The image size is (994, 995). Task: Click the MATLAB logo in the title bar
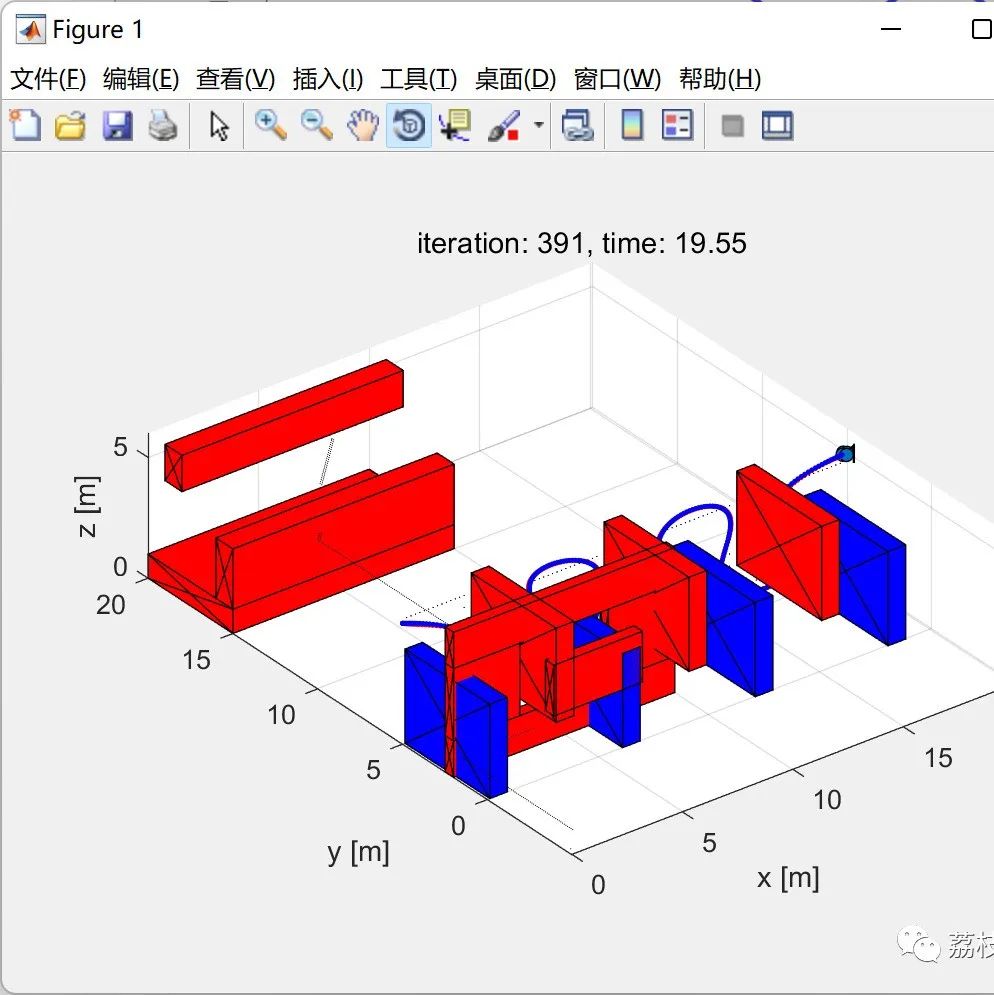[30, 29]
